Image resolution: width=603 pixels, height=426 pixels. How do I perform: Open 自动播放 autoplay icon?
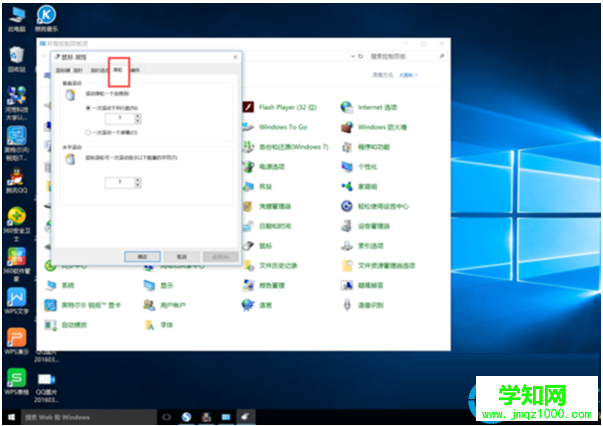tap(50, 325)
